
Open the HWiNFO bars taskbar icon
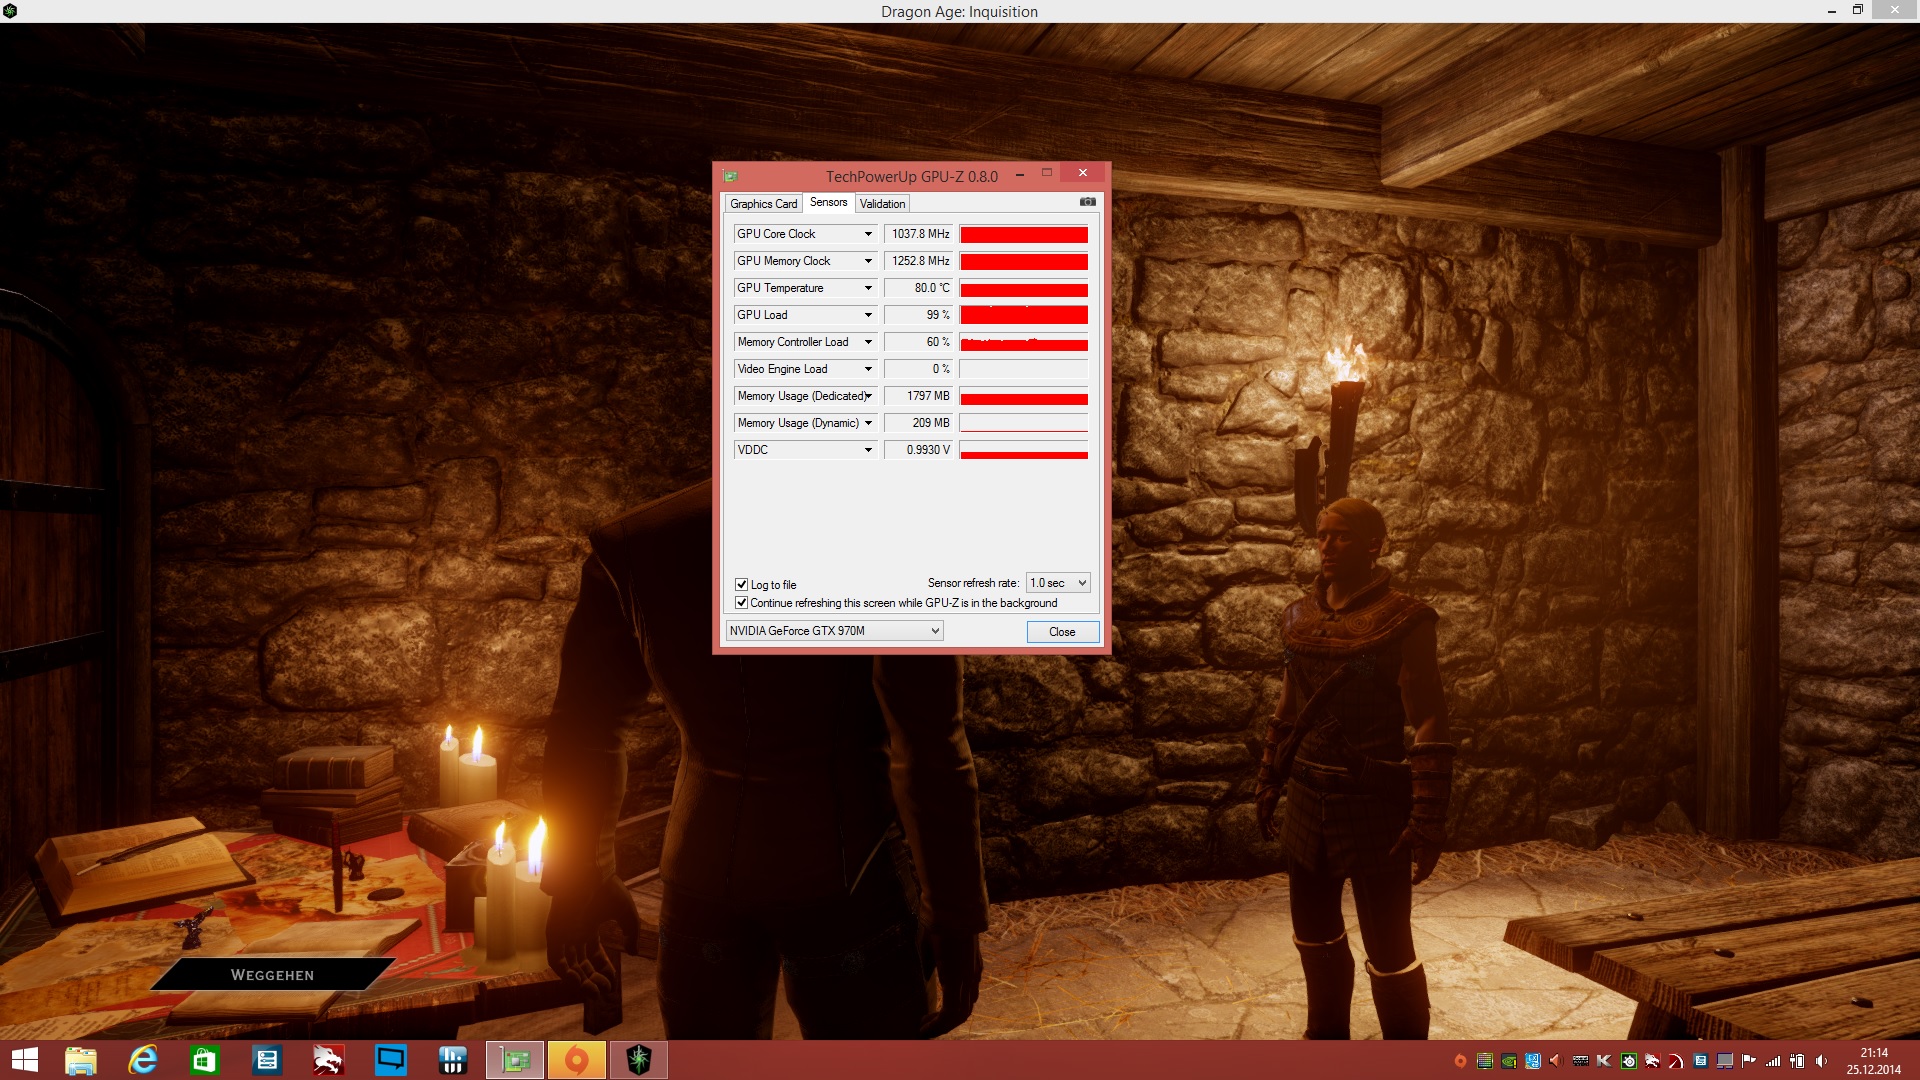453,1060
